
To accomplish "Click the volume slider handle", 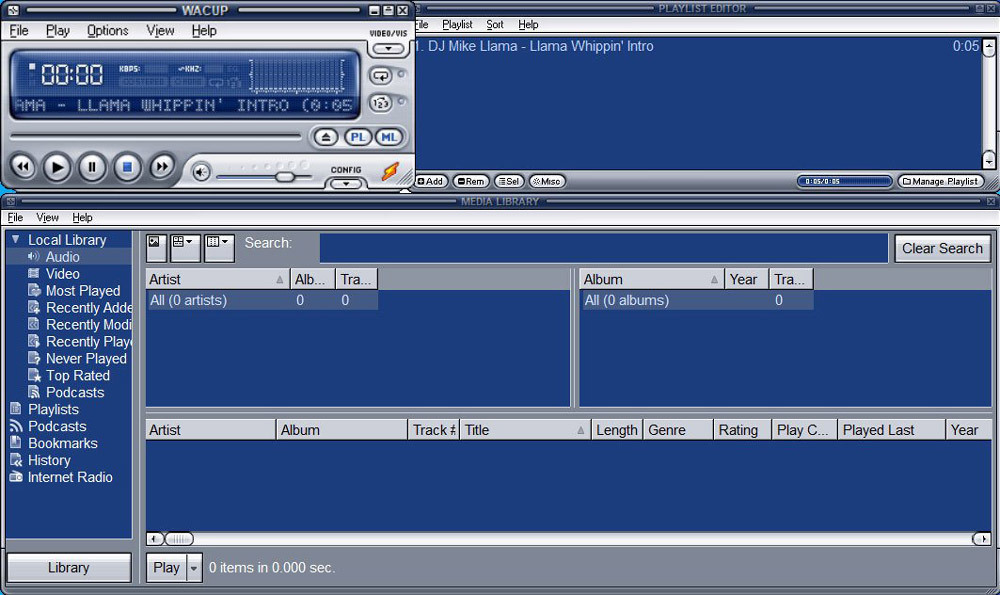I will coord(285,176).
